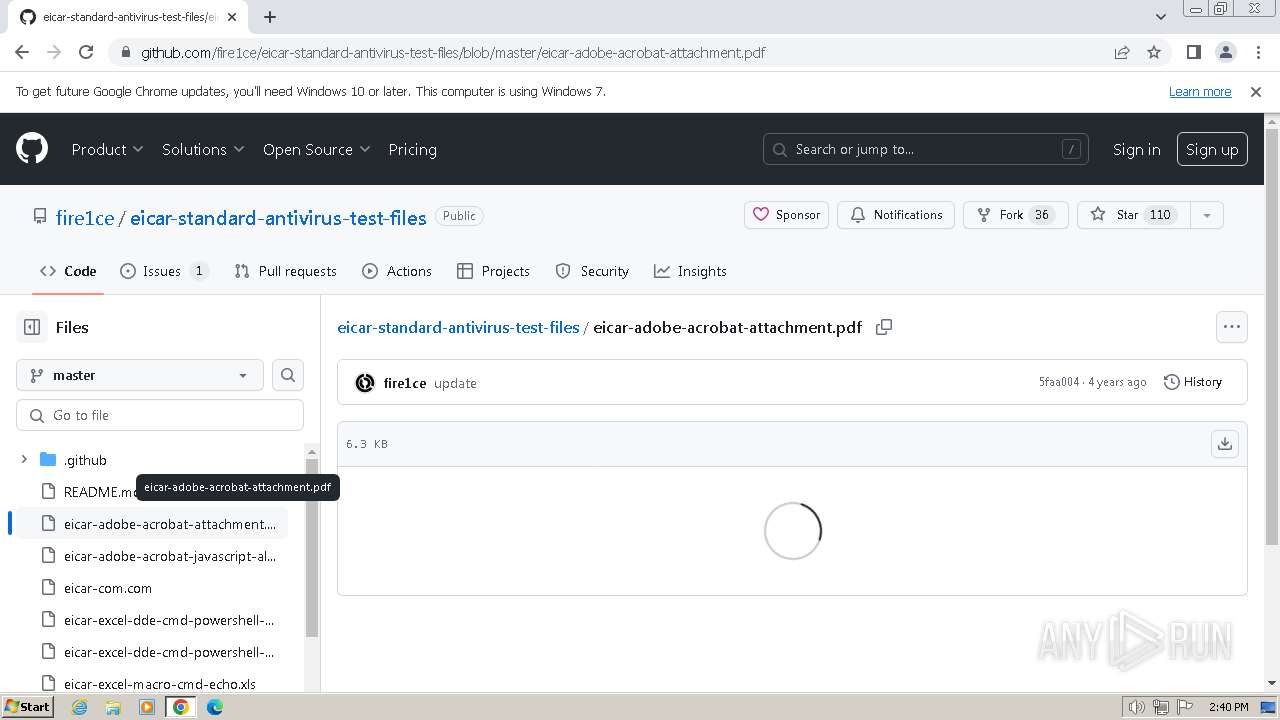The width and height of the screenshot is (1280, 720).
Task: Open the fire1ce owner link
Action: pos(85,218)
